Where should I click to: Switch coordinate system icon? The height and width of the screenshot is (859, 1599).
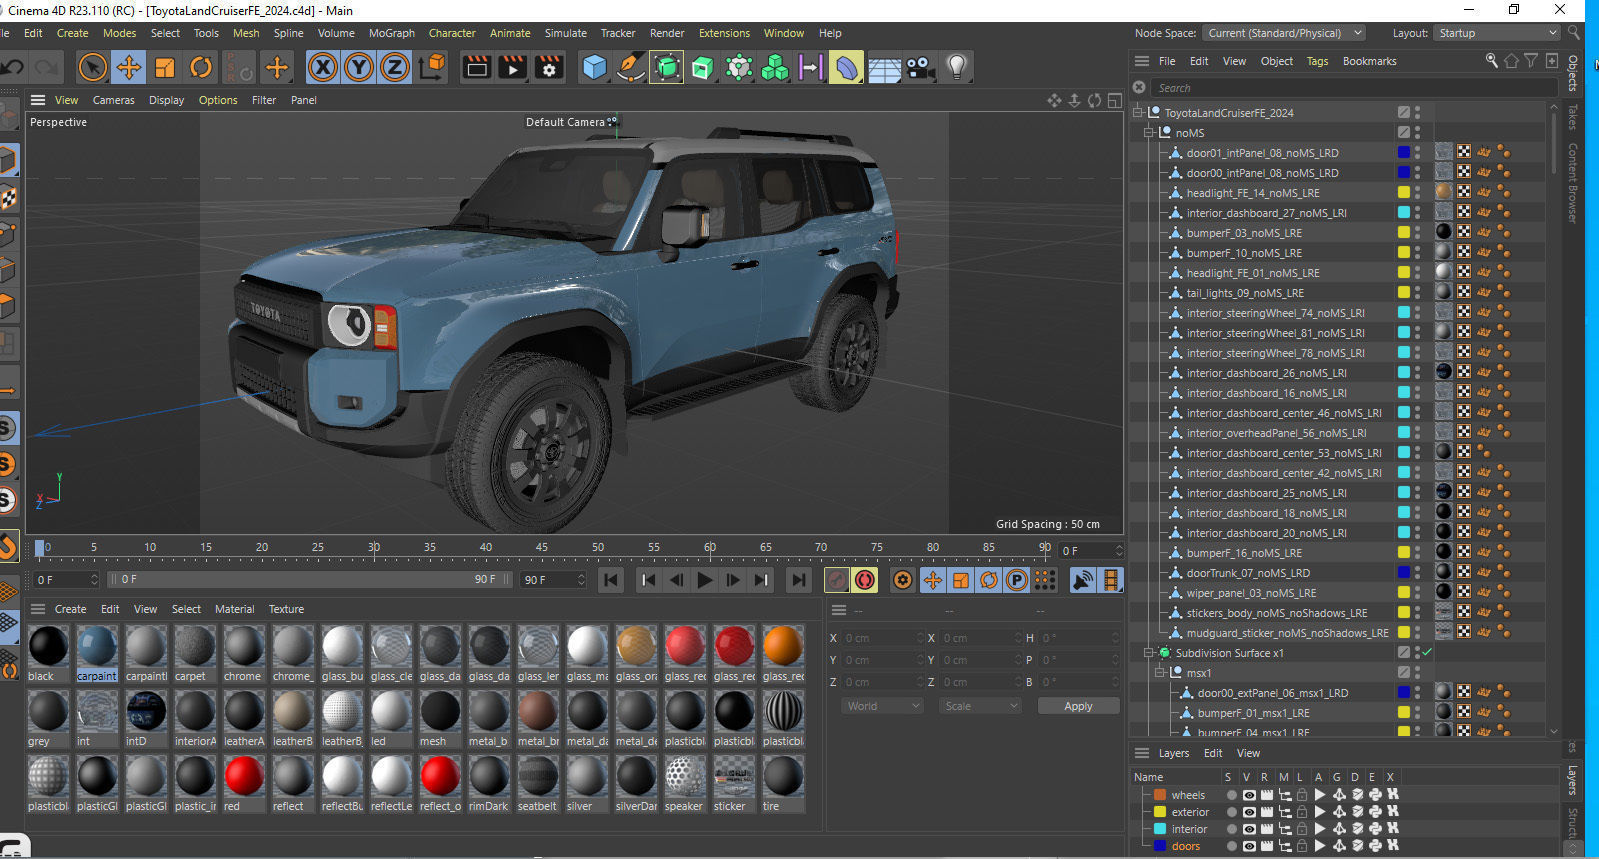(432, 67)
